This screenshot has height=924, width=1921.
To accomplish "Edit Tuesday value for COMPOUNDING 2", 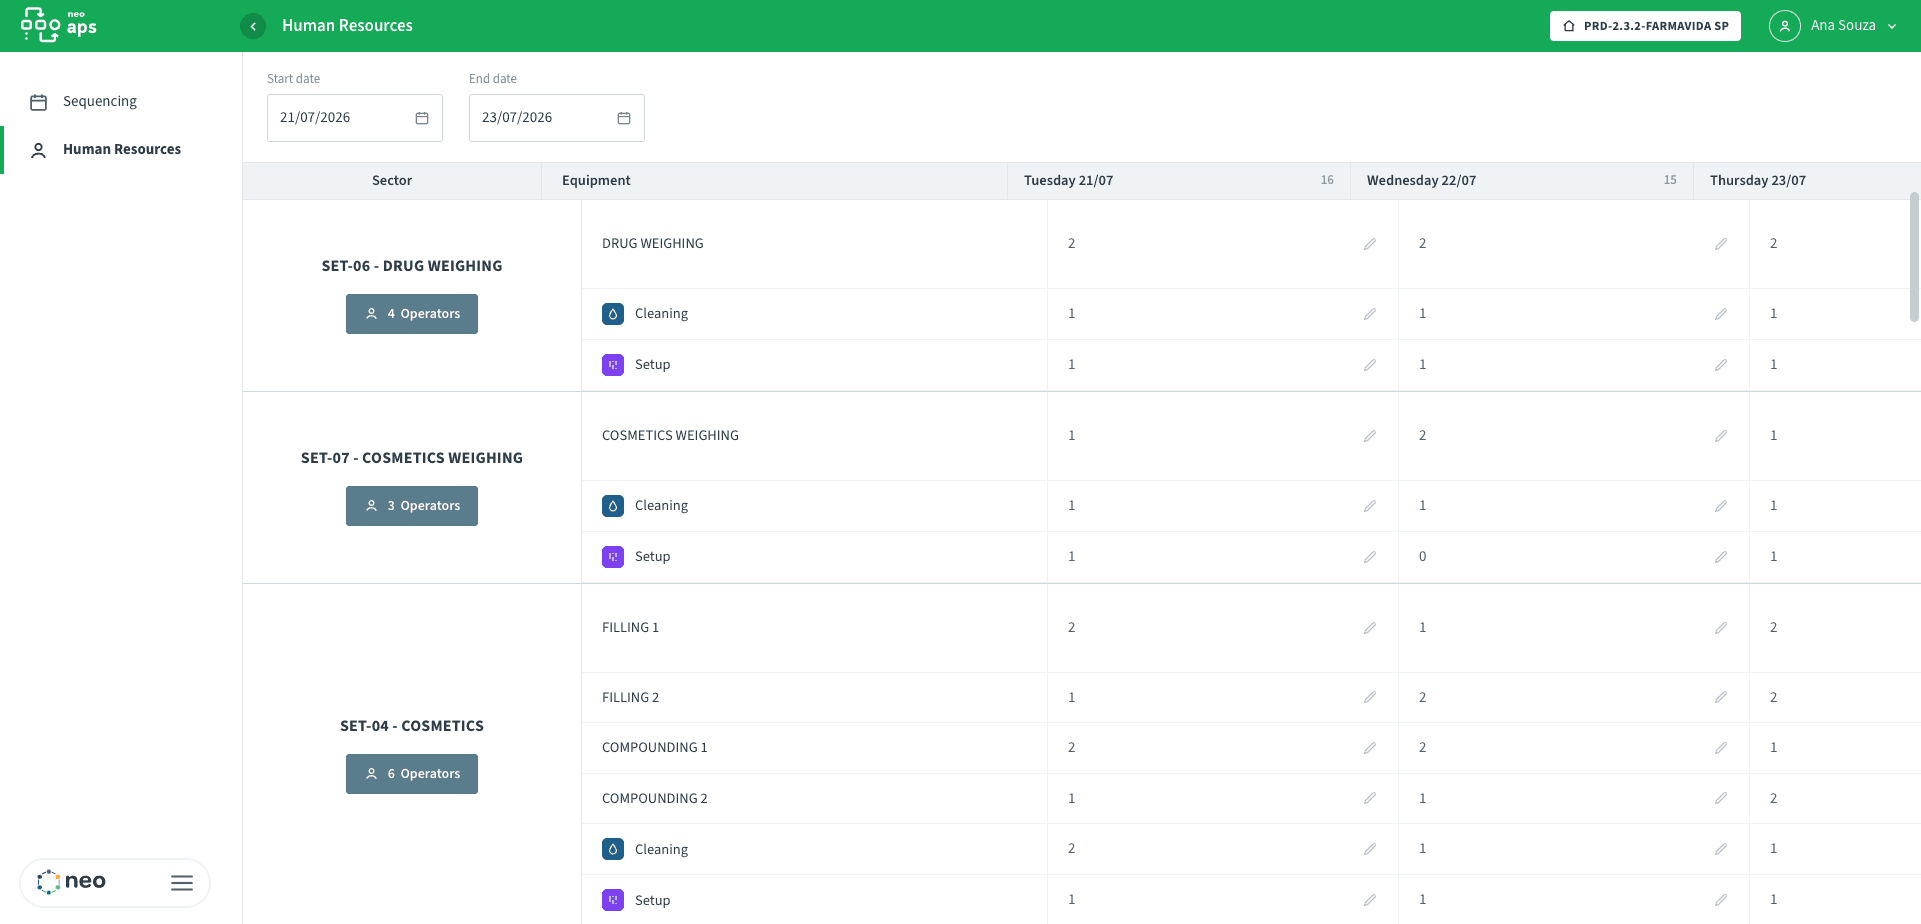I will (1370, 798).
